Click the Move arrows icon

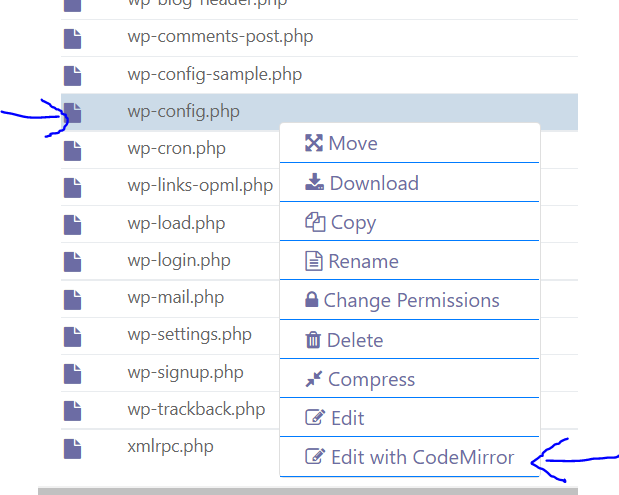[x=314, y=143]
